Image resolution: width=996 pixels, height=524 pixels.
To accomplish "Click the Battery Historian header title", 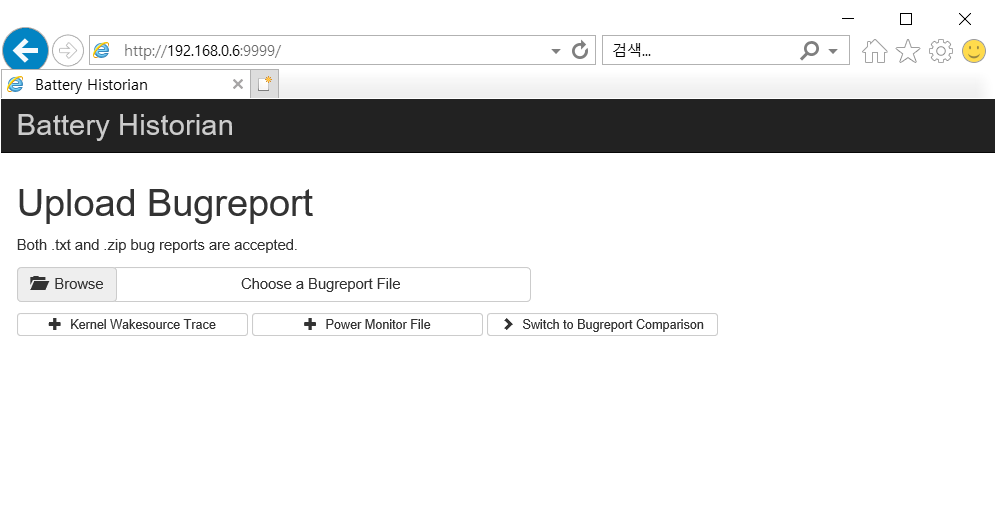I will coord(125,125).
